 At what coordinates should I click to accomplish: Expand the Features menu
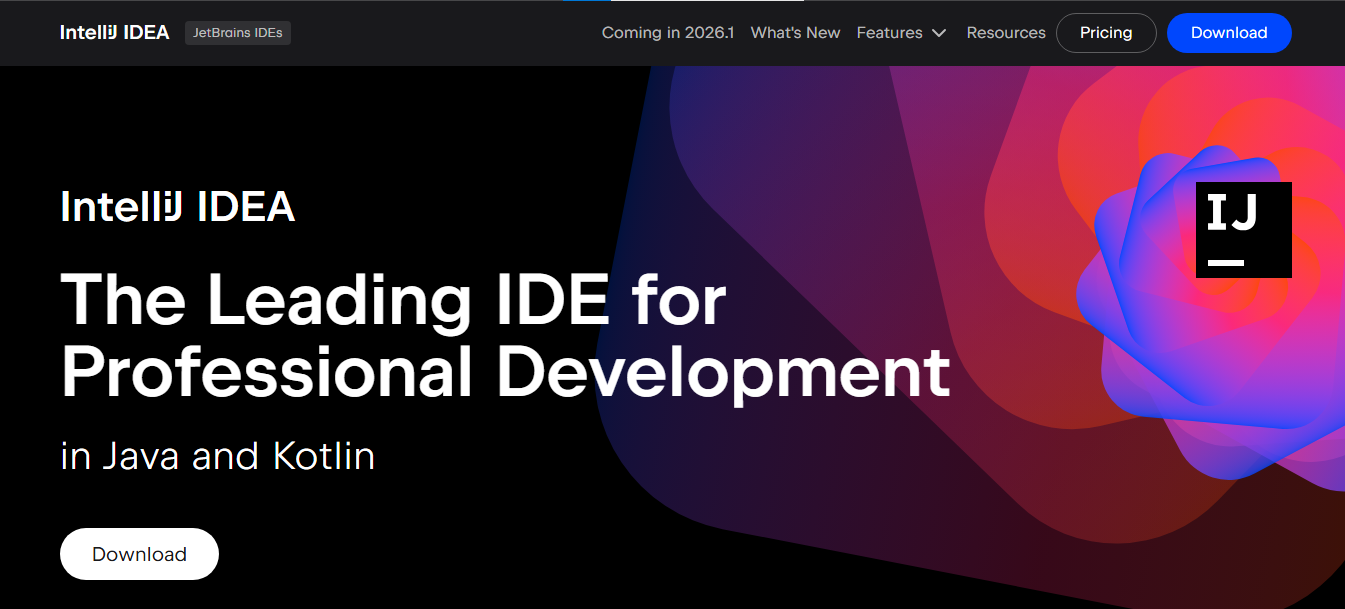click(x=901, y=33)
